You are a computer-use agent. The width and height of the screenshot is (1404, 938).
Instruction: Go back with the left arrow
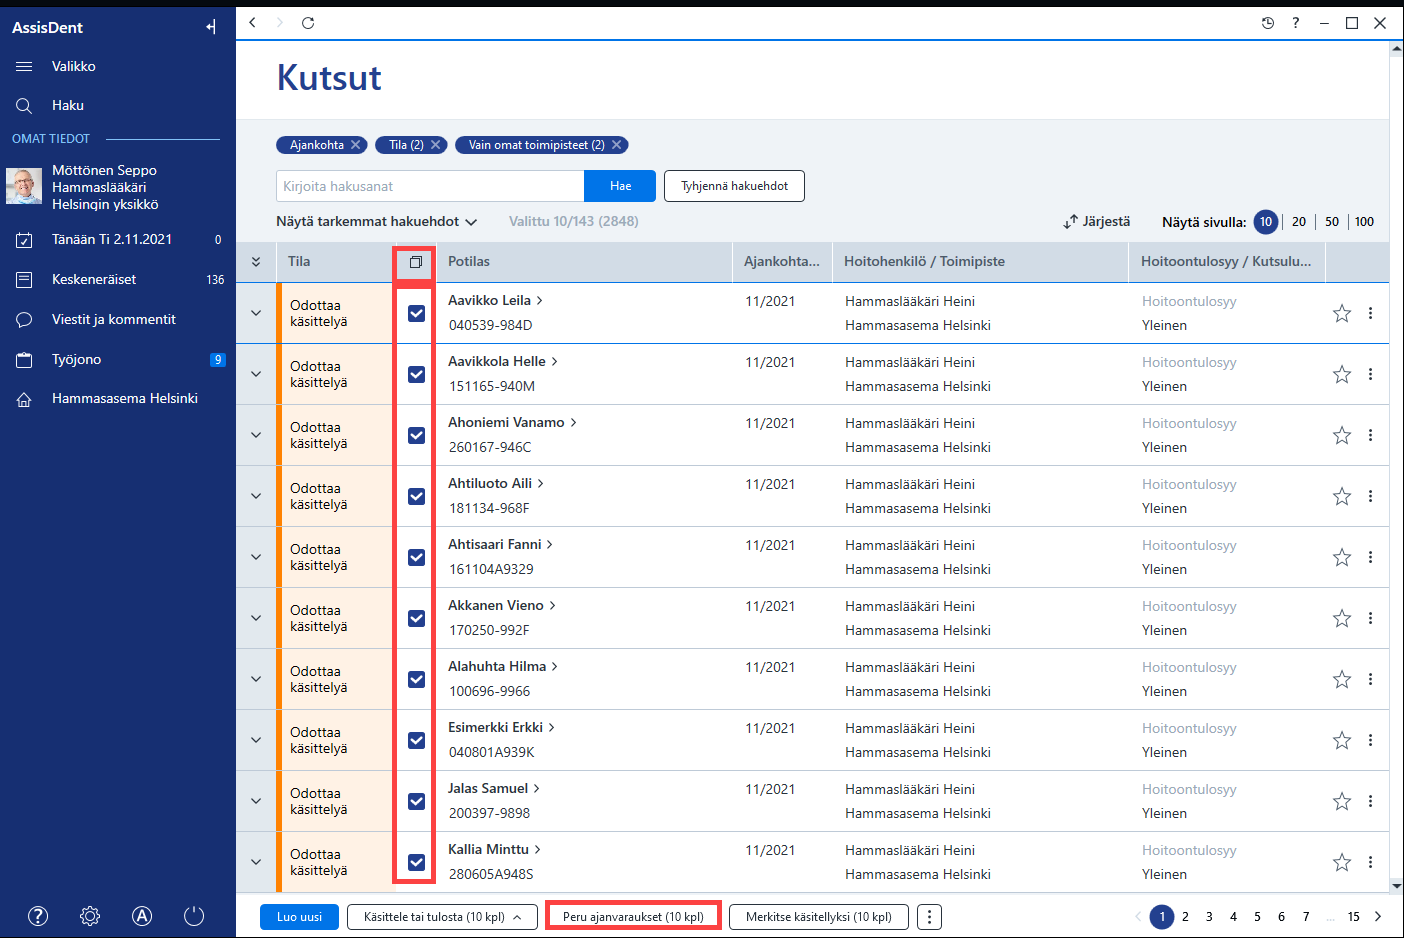pyautogui.click(x=253, y=22)
